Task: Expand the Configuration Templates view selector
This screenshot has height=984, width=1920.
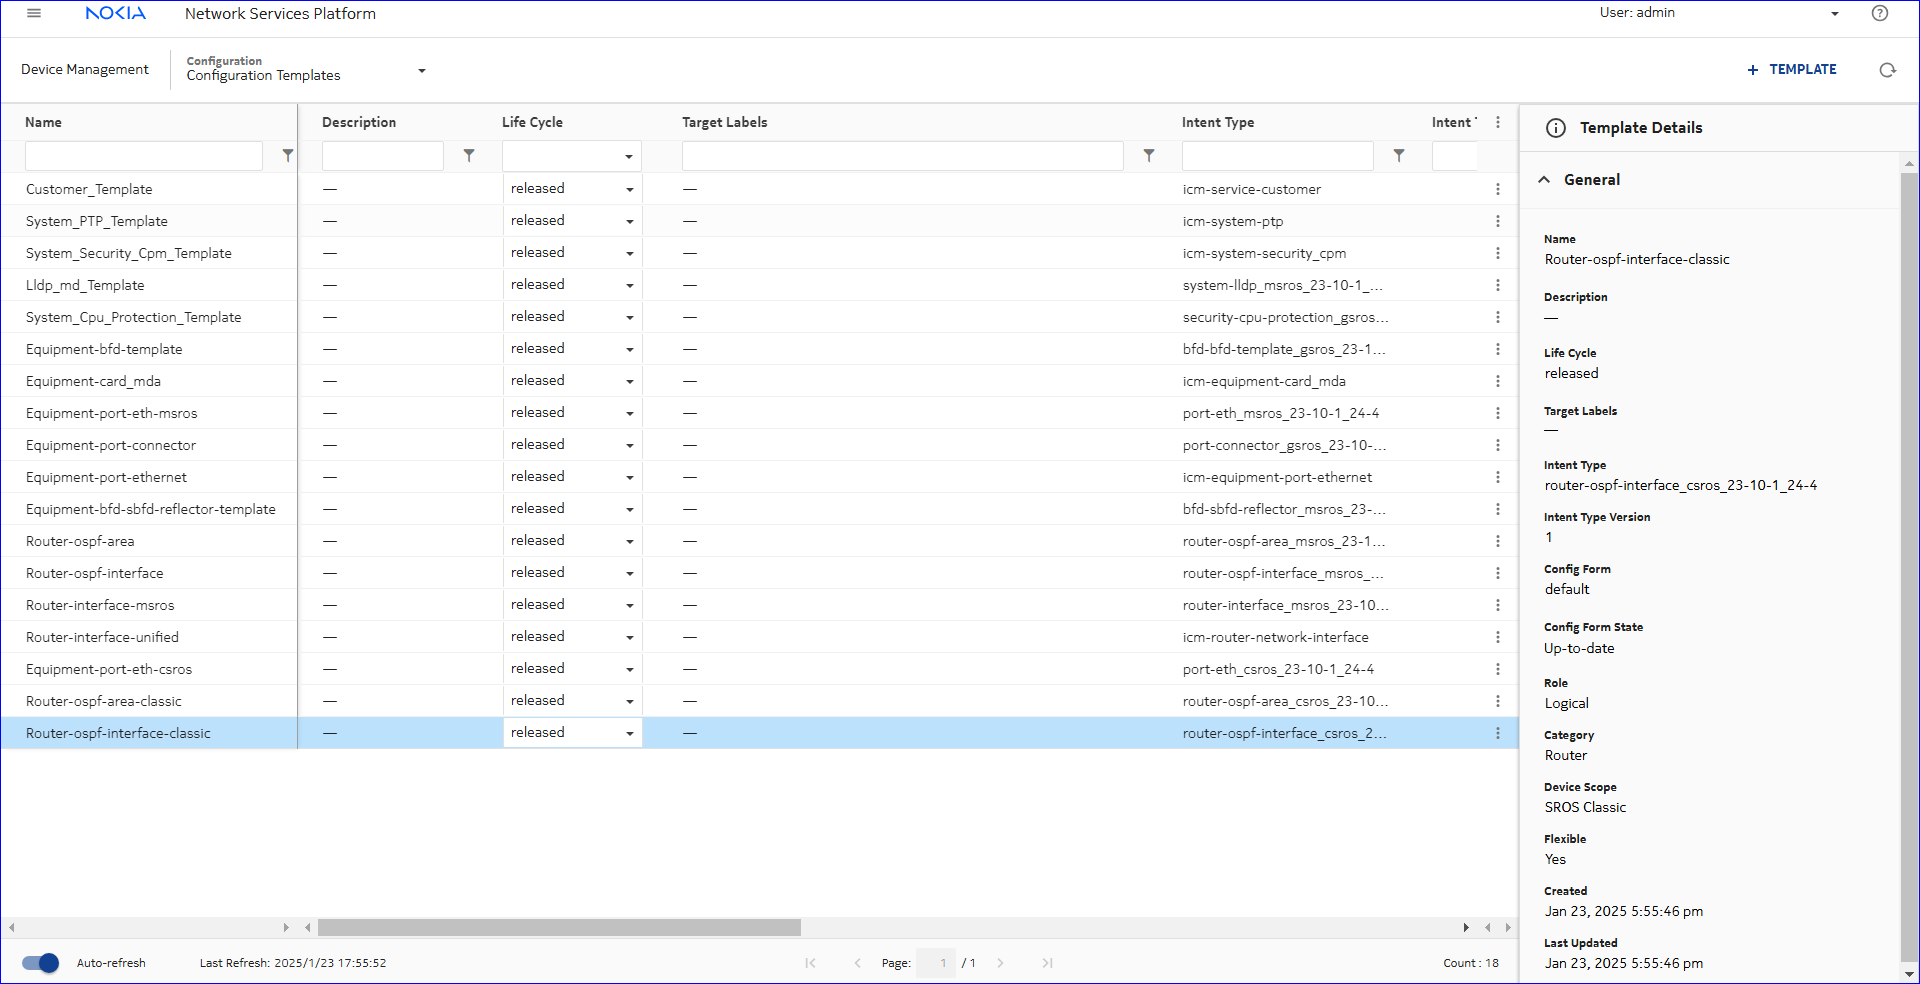Action: (x=421, y=70)
